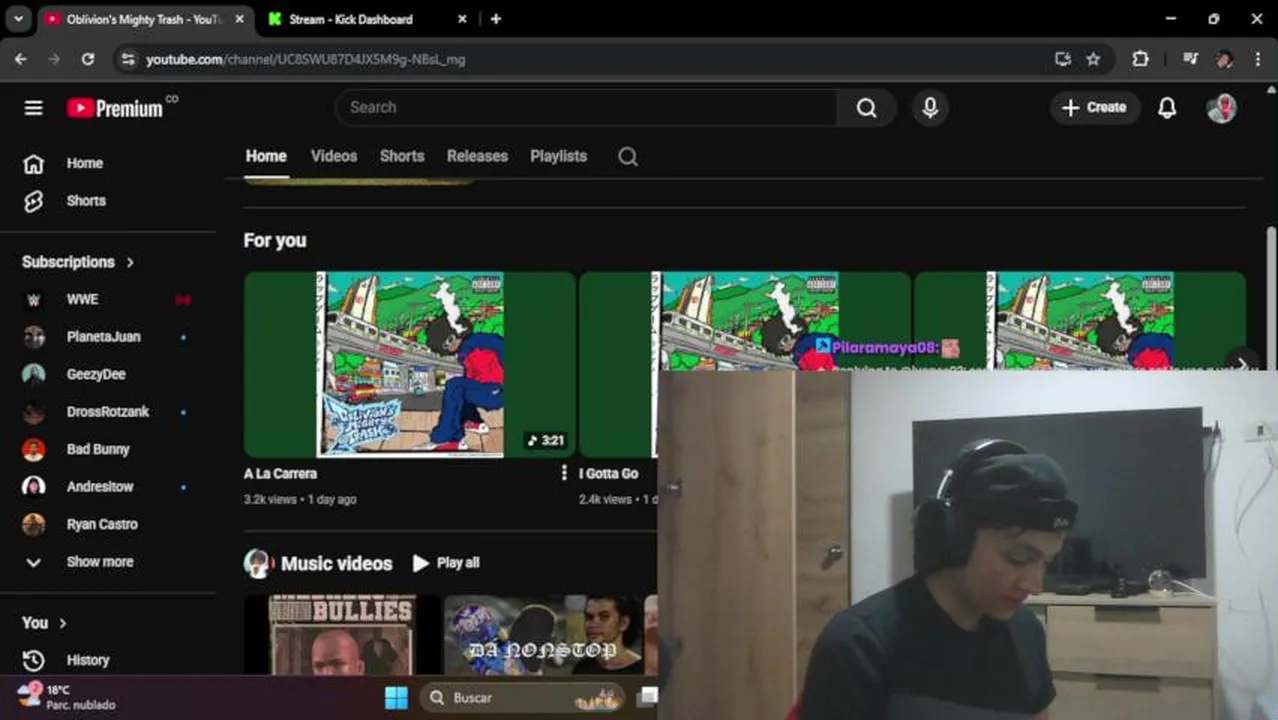Open the Windows Start menu
Image resolution: width=1278 pixels, height=720 pixels.
pos(396,698)
